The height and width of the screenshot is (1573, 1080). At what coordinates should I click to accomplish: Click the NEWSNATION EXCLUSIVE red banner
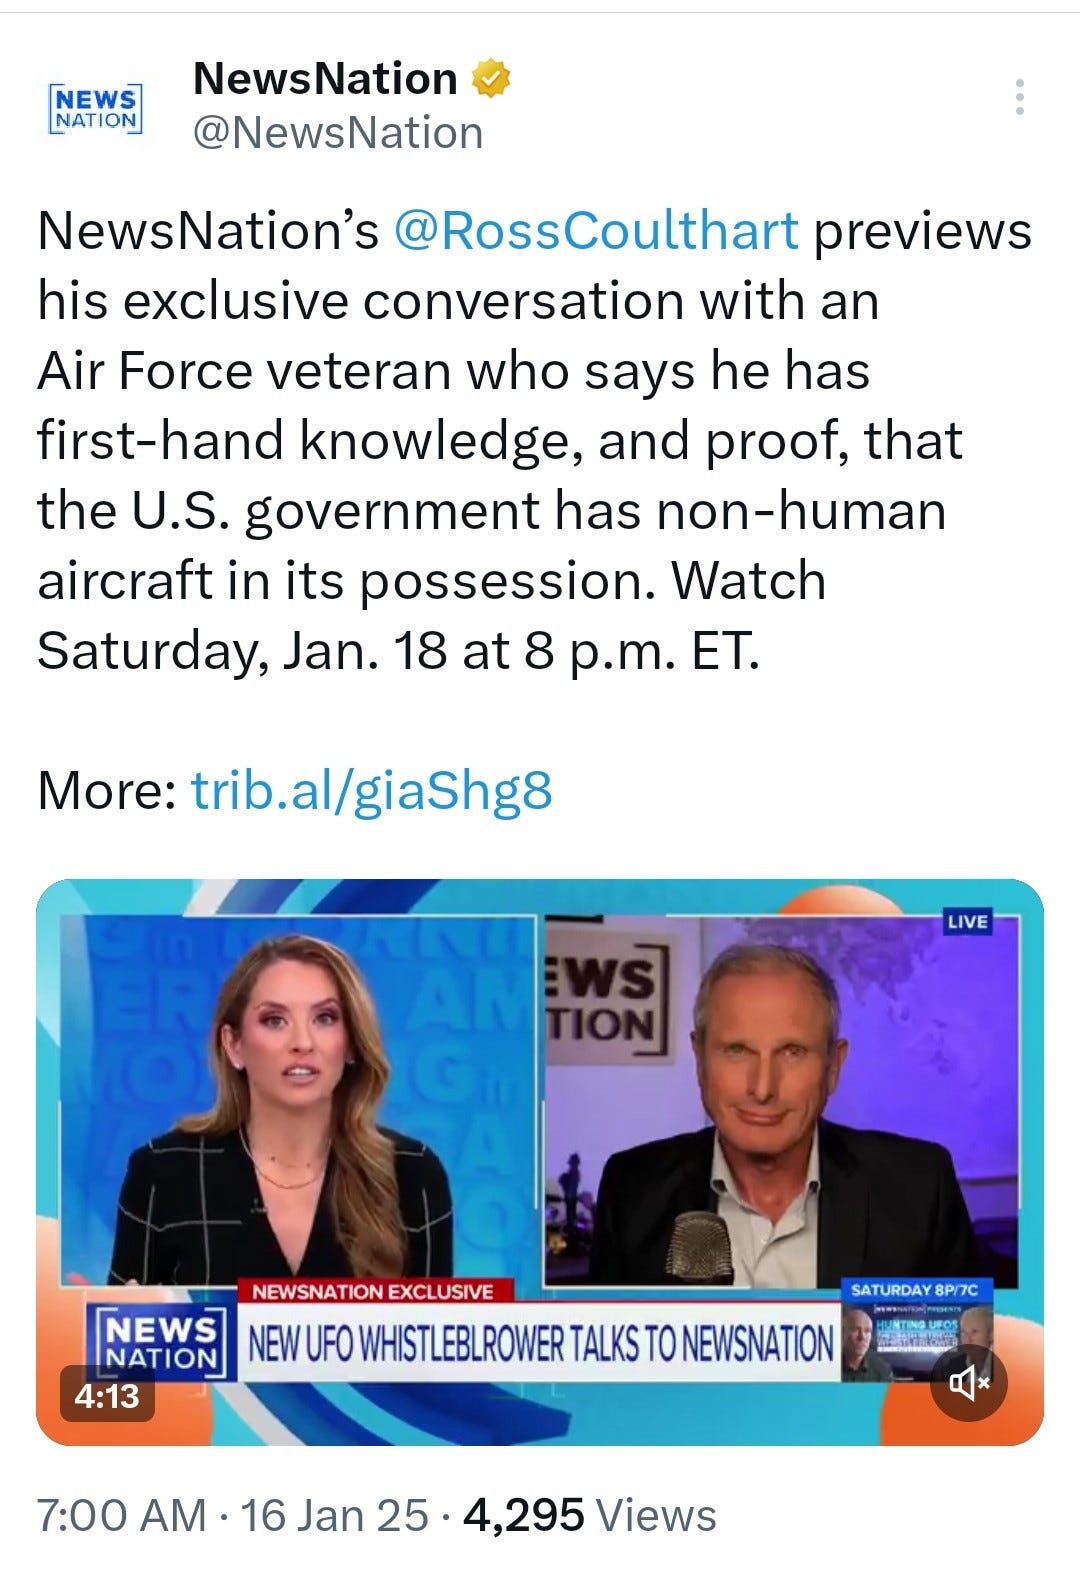pos(374,1291)
